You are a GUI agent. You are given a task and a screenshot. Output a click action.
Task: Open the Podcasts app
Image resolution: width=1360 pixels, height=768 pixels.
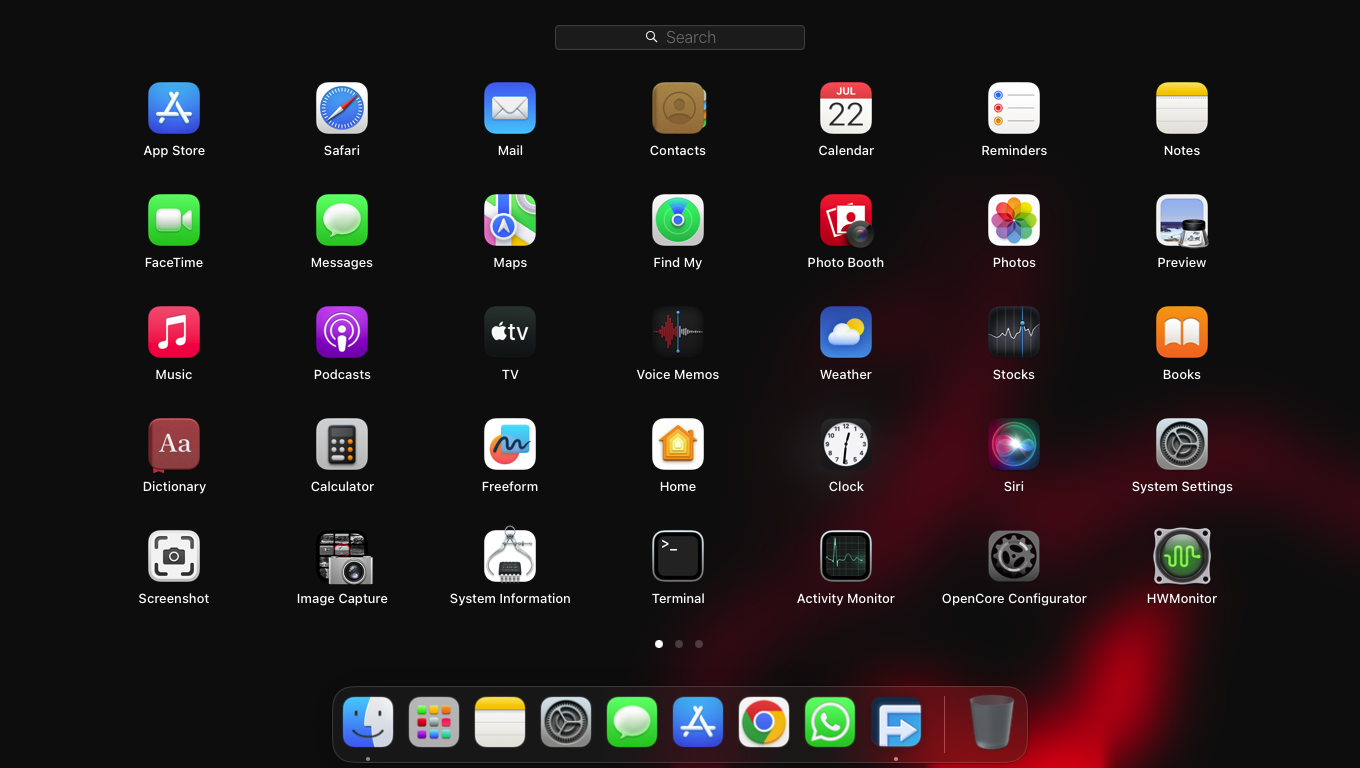pos(342,332)
